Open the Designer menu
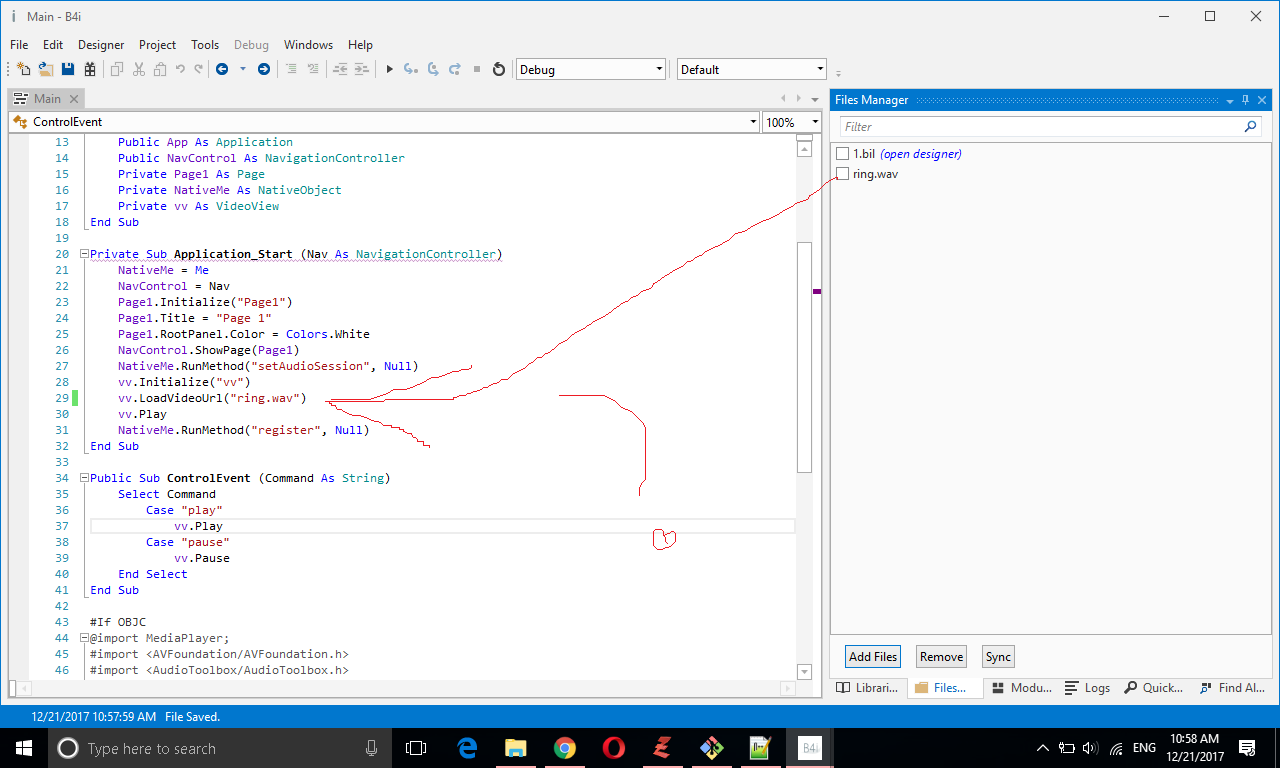 coord(101,45)
